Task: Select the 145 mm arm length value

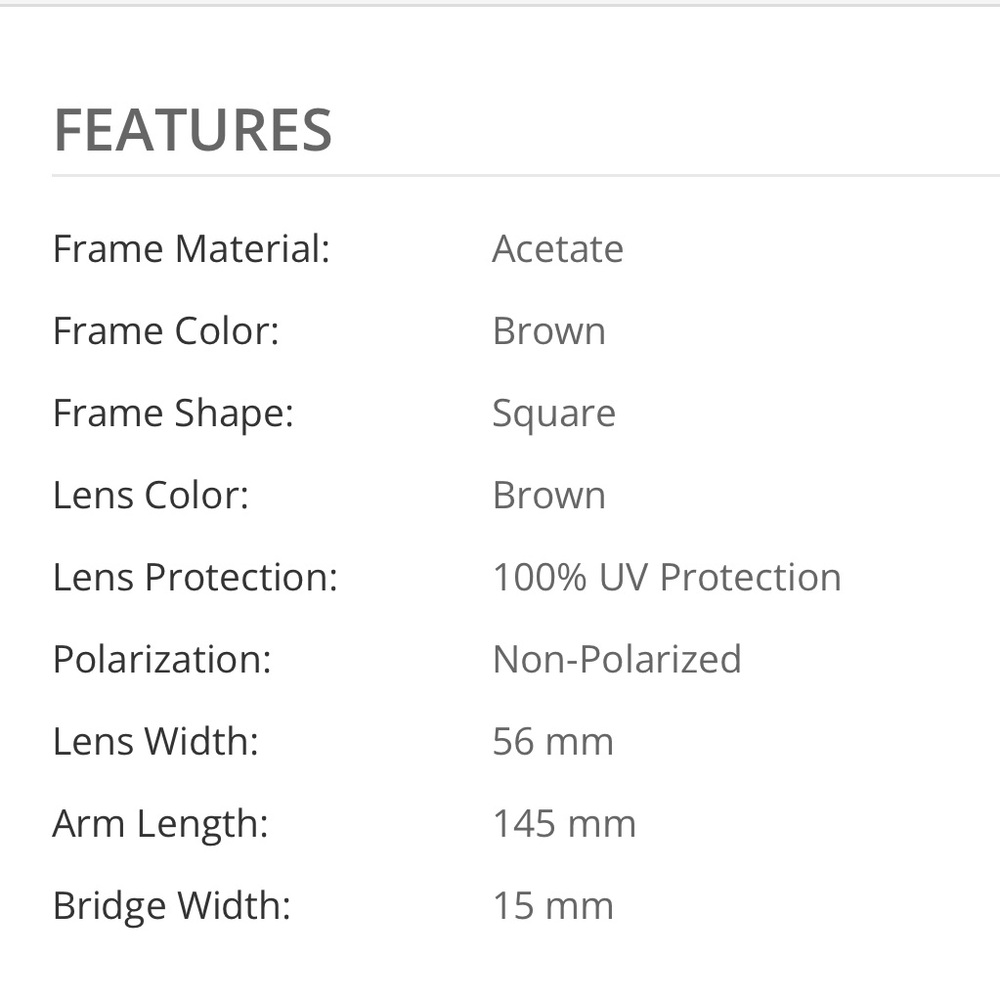Action: (563, 823)
